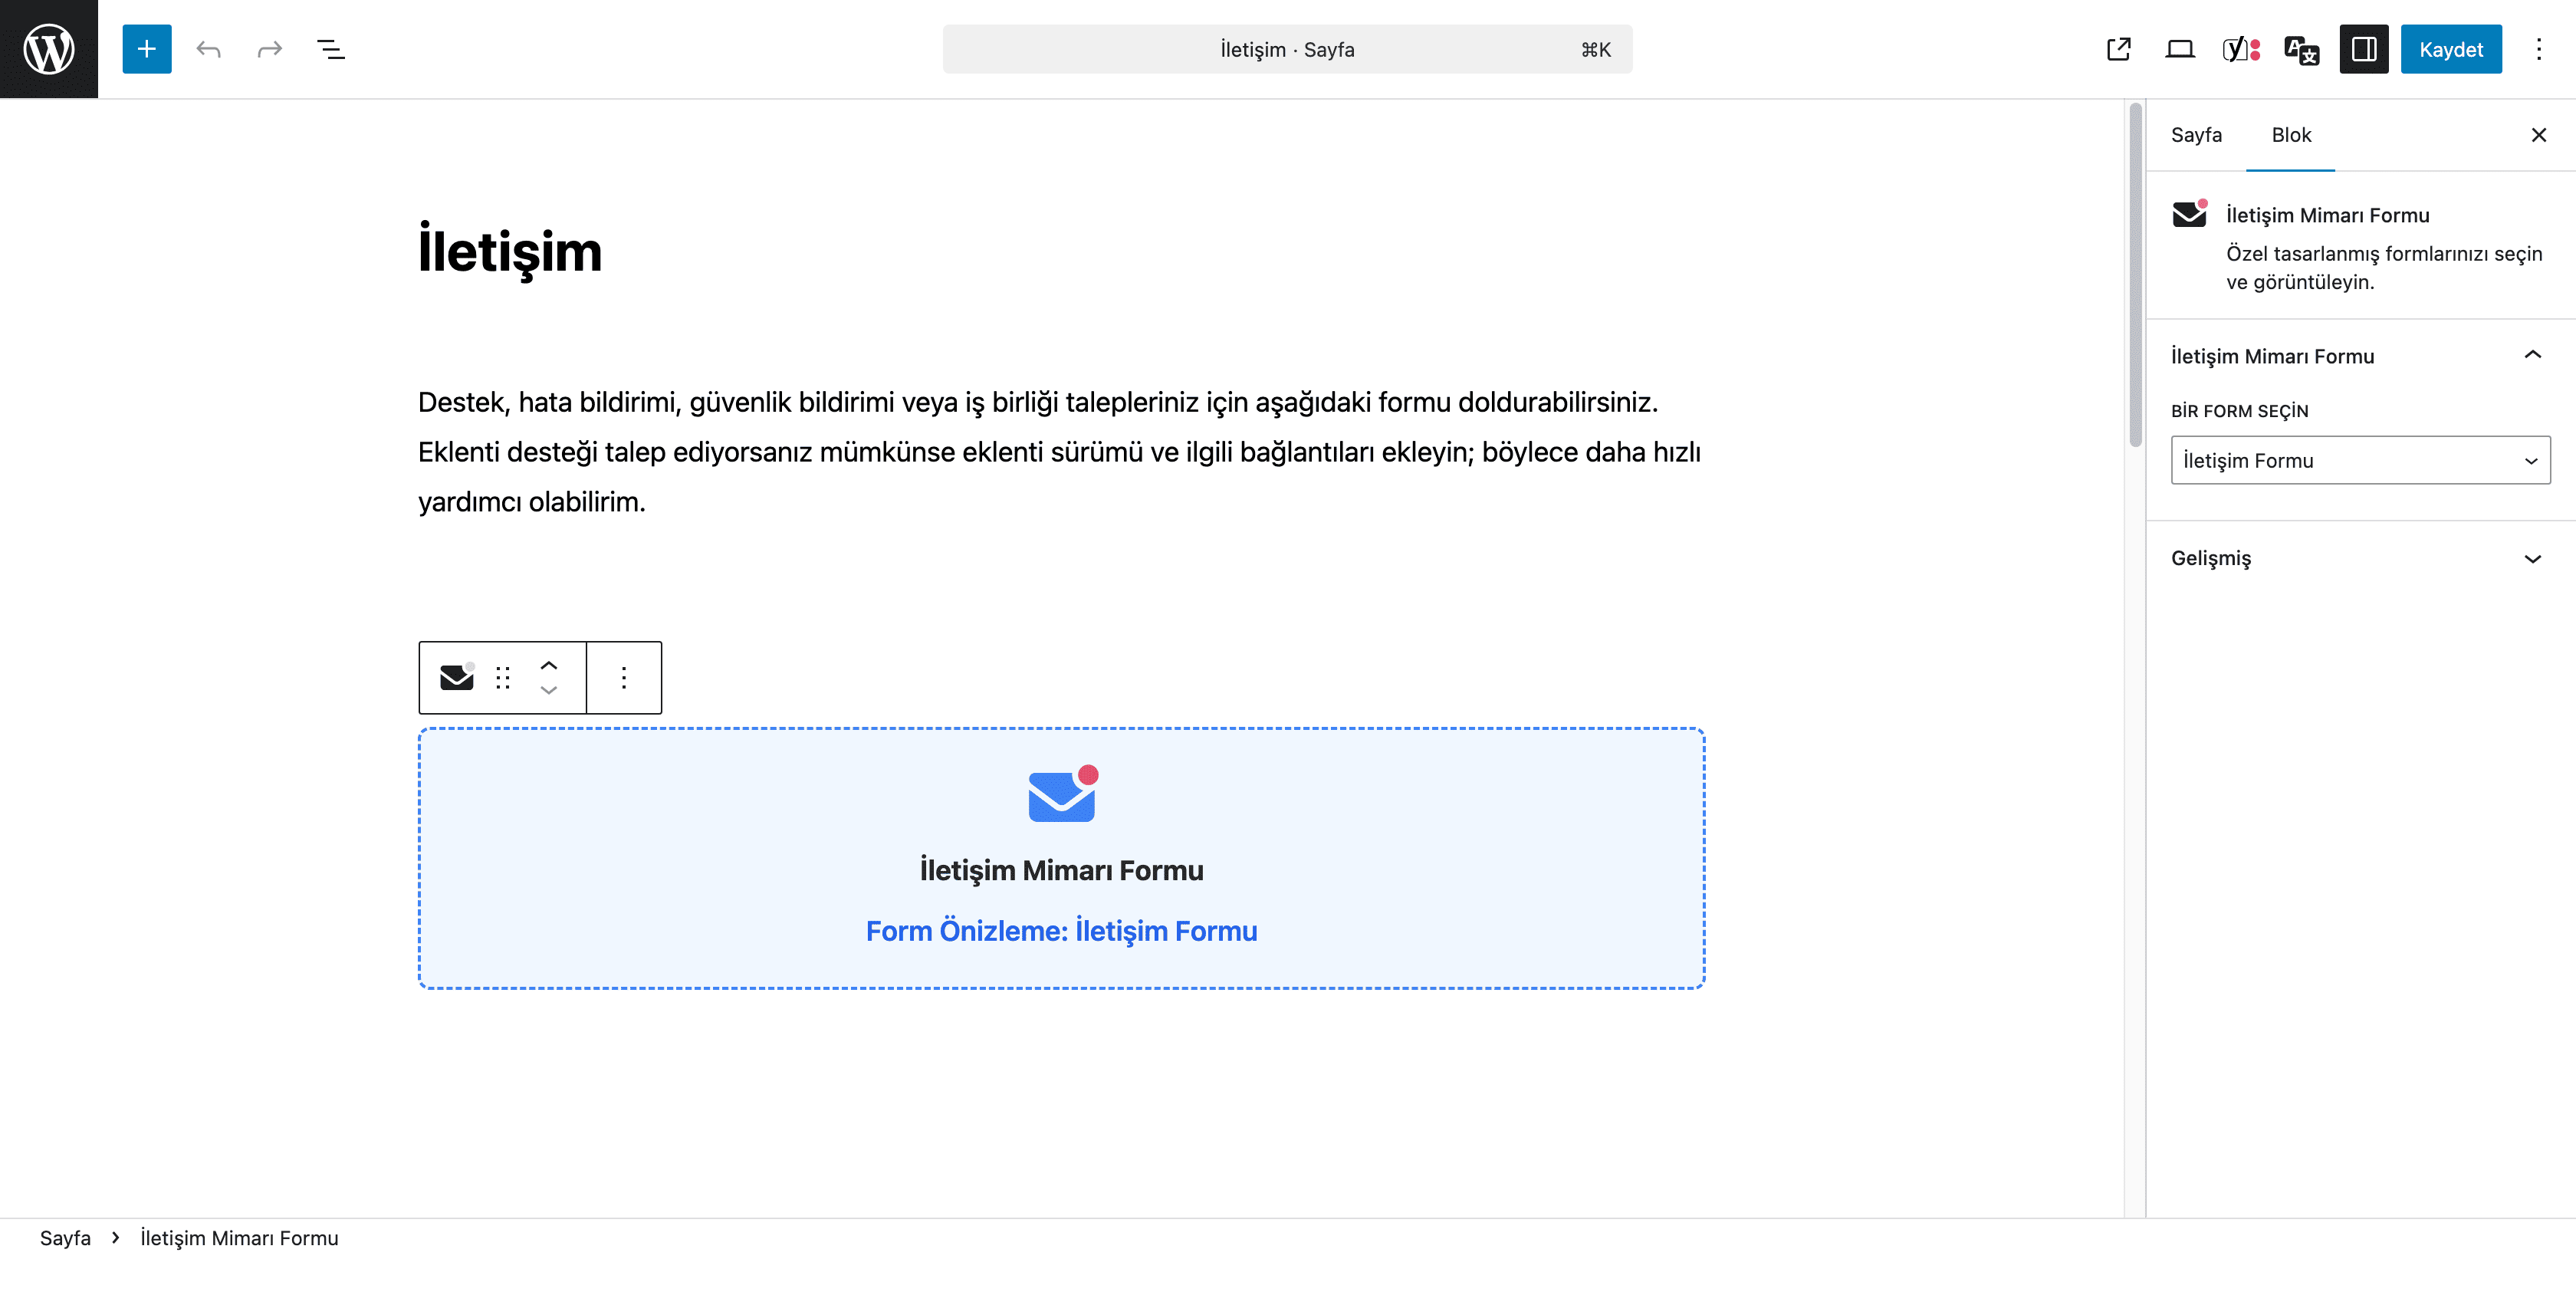The image size is (2576, 1305).
Task: Open page in new tab icon
Action: pyautogui.click(x=2118, y=49)
